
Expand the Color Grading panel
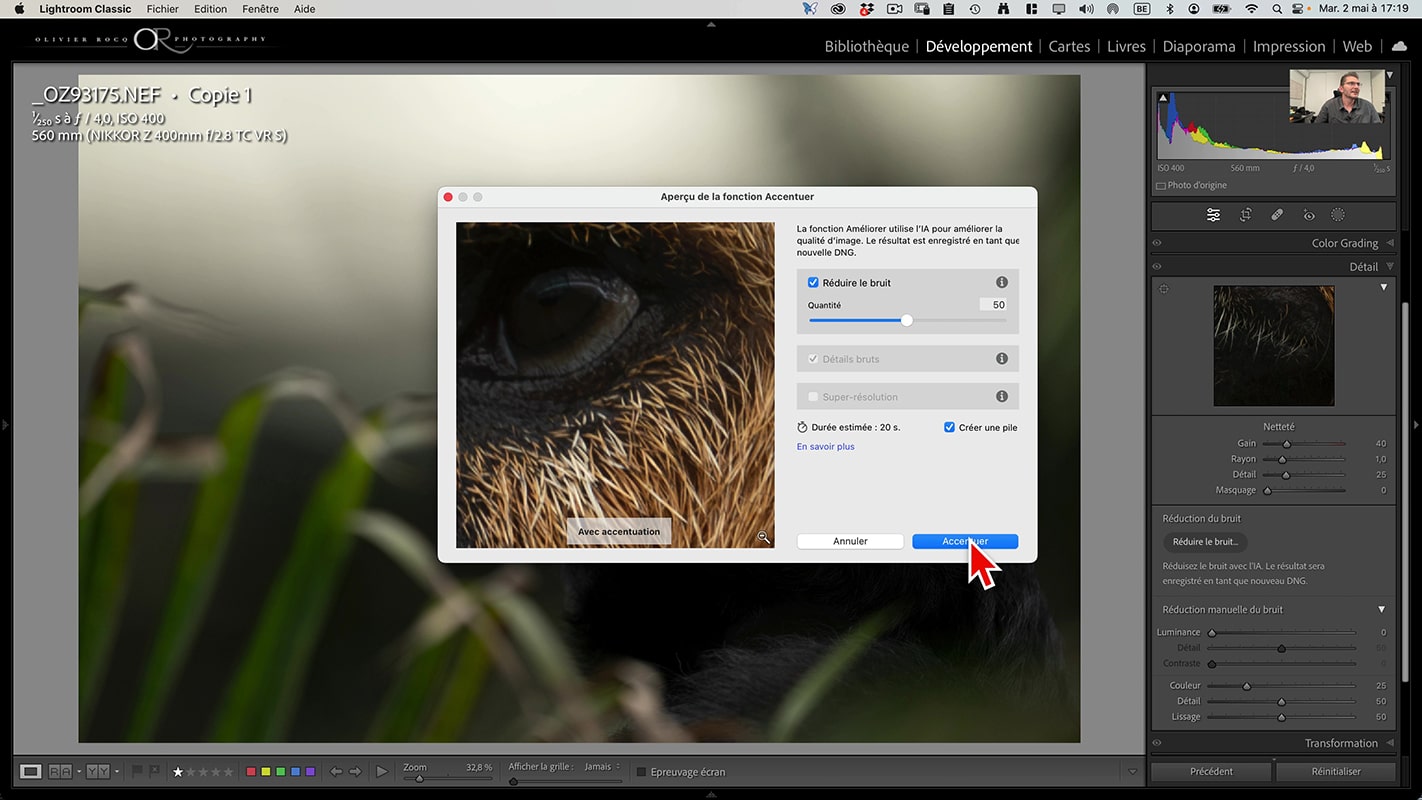tap(1390, 243)
